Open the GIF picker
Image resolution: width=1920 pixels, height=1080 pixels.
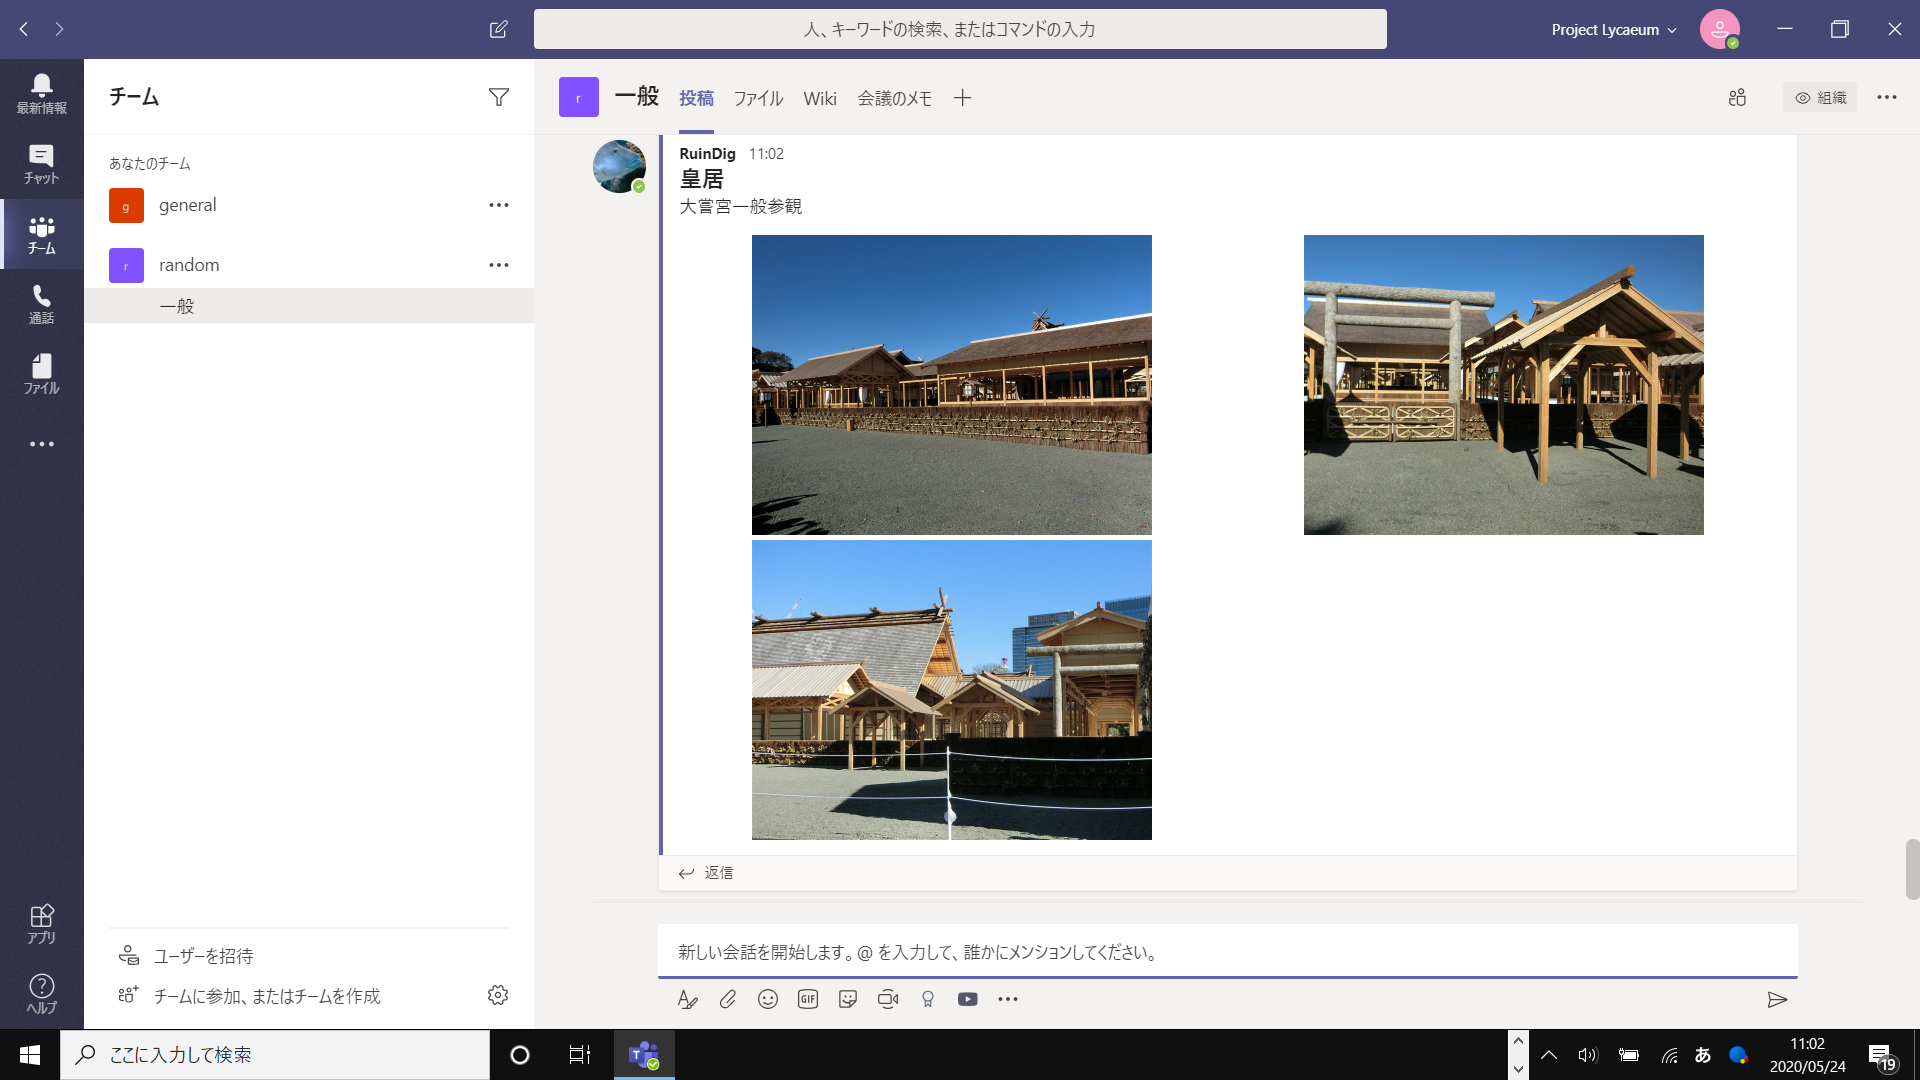click(808, 999)
